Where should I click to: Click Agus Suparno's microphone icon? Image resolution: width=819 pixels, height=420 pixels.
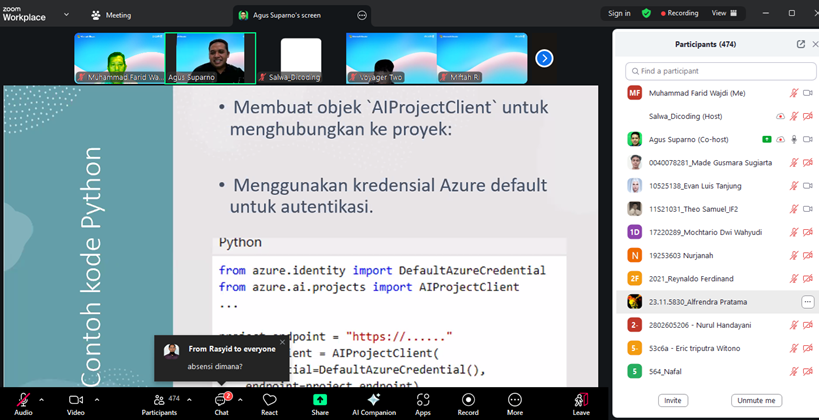click(793, 139)
